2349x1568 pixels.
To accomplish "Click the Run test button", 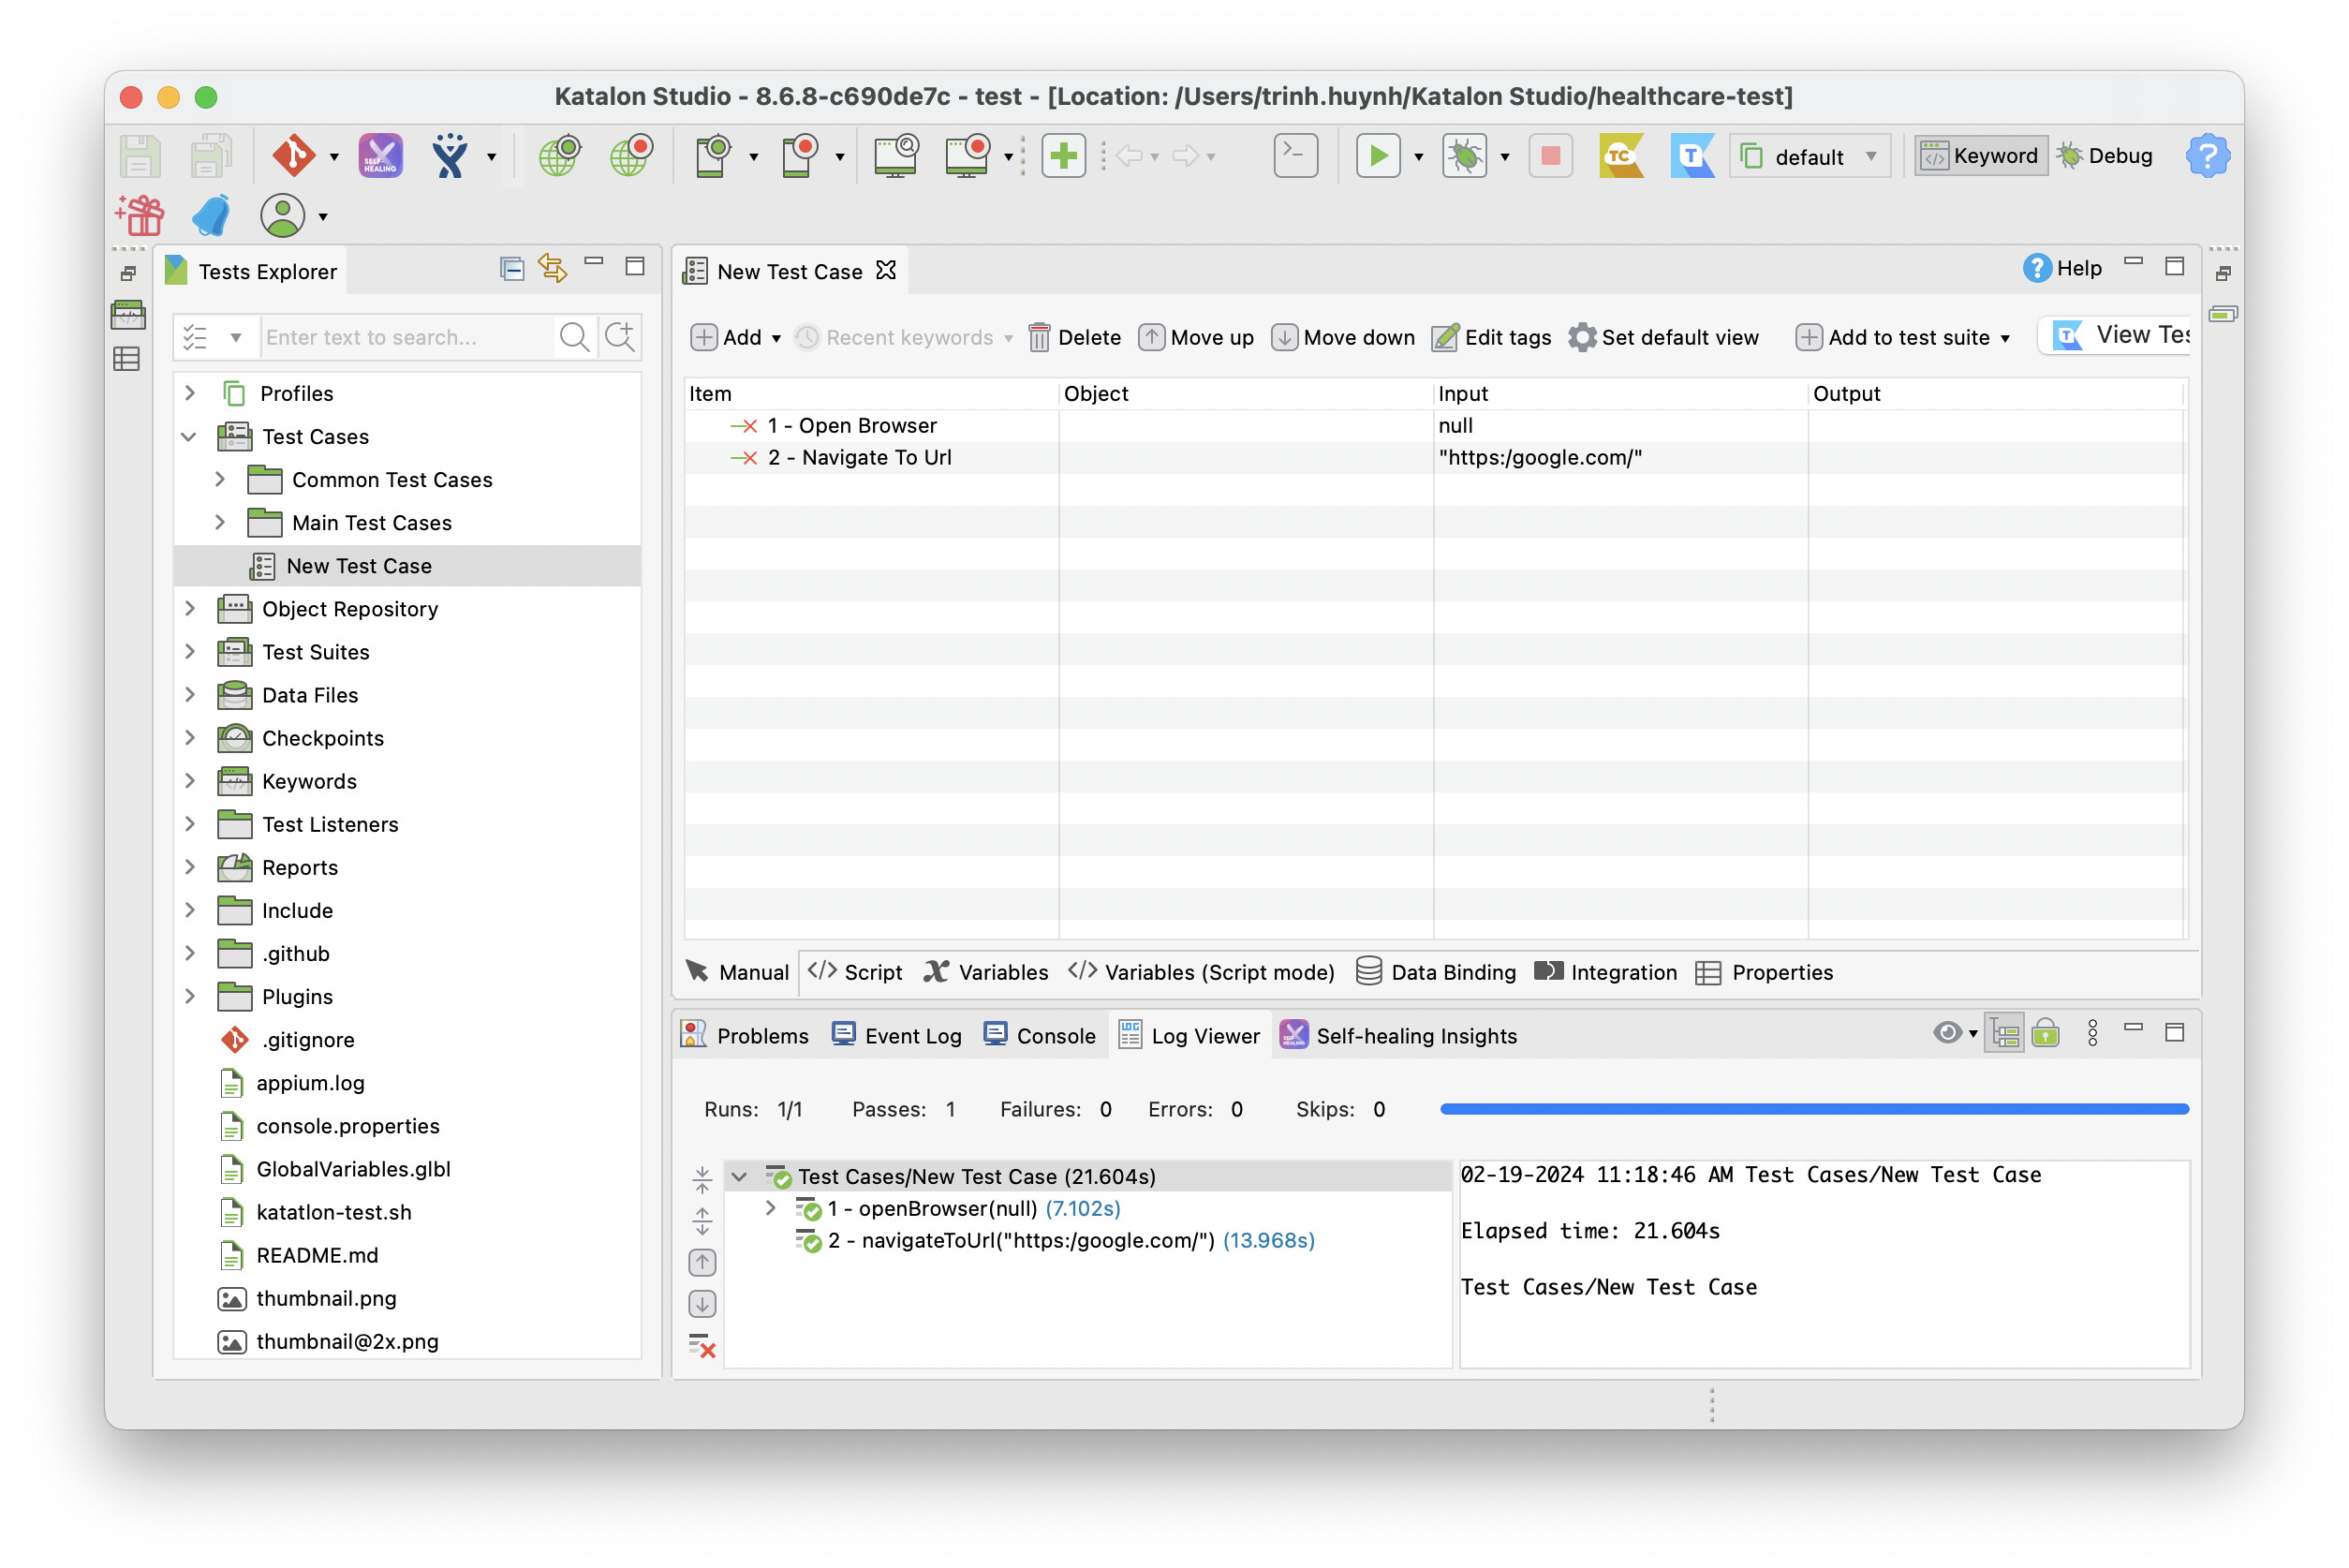I will click(x=1380, y=155).
